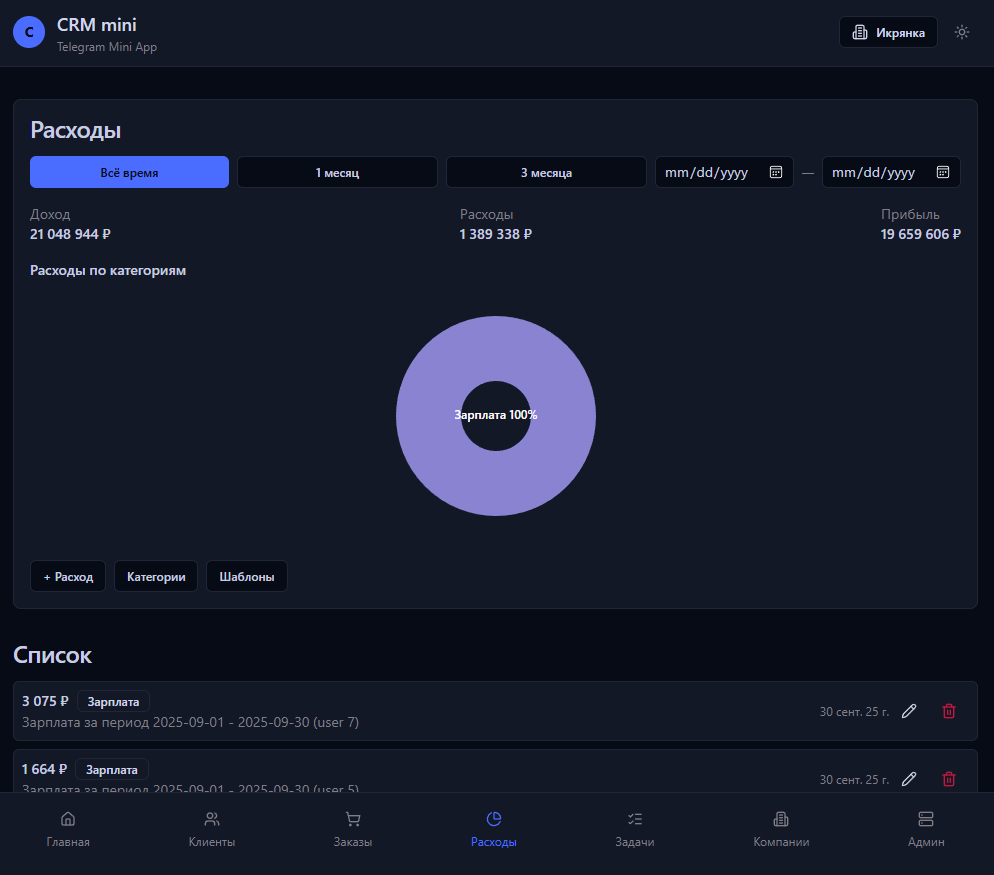This screenshot has height=875, width=994.
Task: Open the Задачи checklist icon tab
Action: (635, 829)
